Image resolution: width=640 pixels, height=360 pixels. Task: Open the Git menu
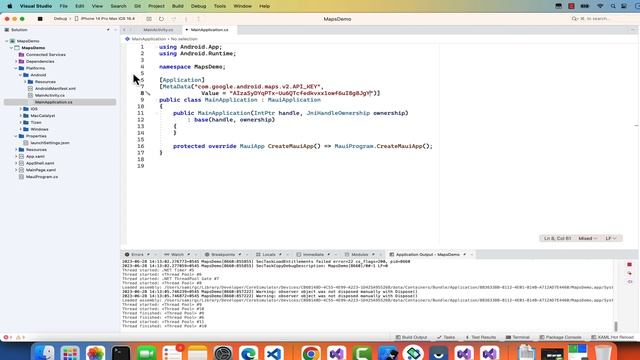[x=138, y=6]
